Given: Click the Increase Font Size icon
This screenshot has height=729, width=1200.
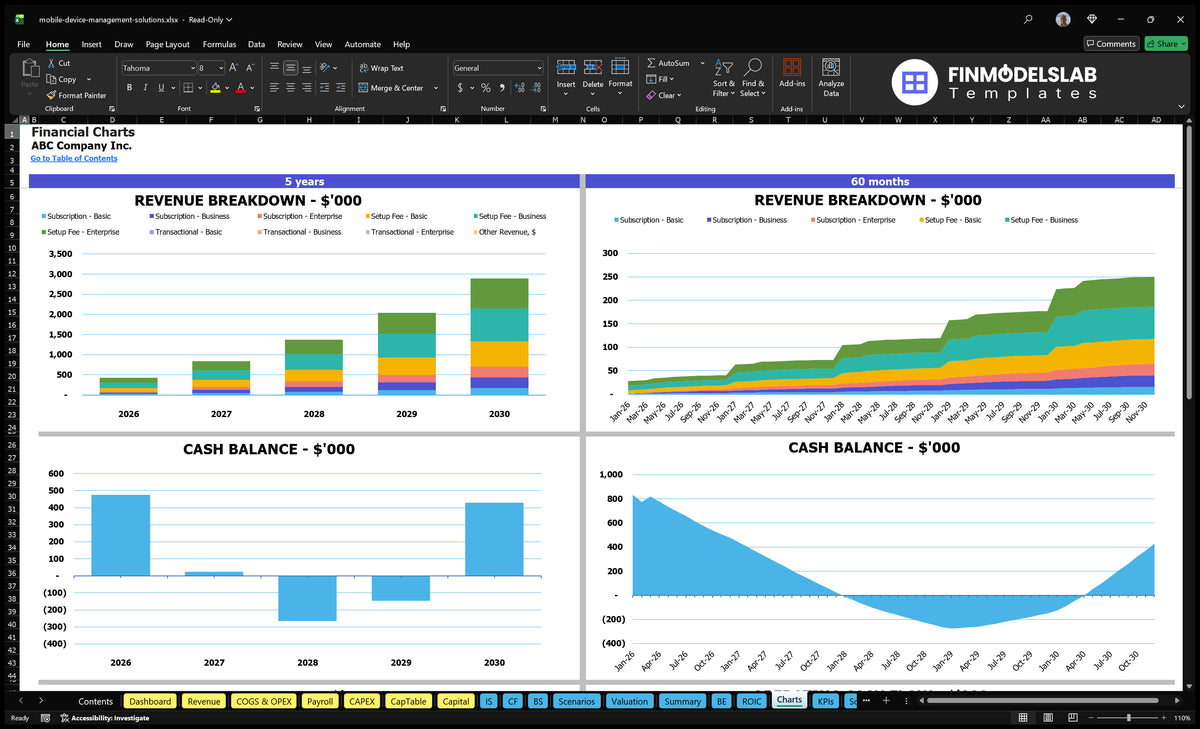Looking at the screenshot, I should (234, 68).
